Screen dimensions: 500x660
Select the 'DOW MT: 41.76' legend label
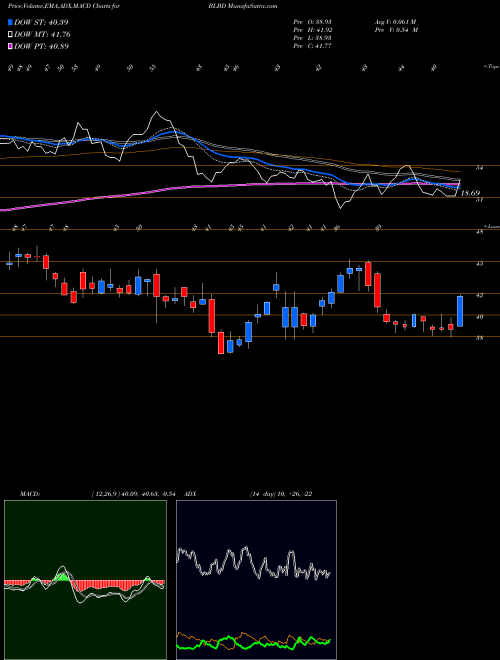coord(42,35)
